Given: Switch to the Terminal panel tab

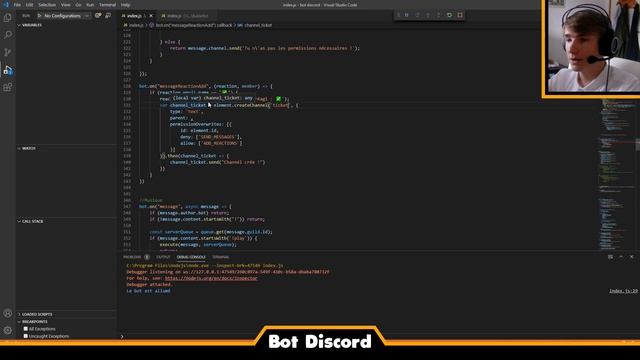Looking at the screenshot, I should coord(220,257).
